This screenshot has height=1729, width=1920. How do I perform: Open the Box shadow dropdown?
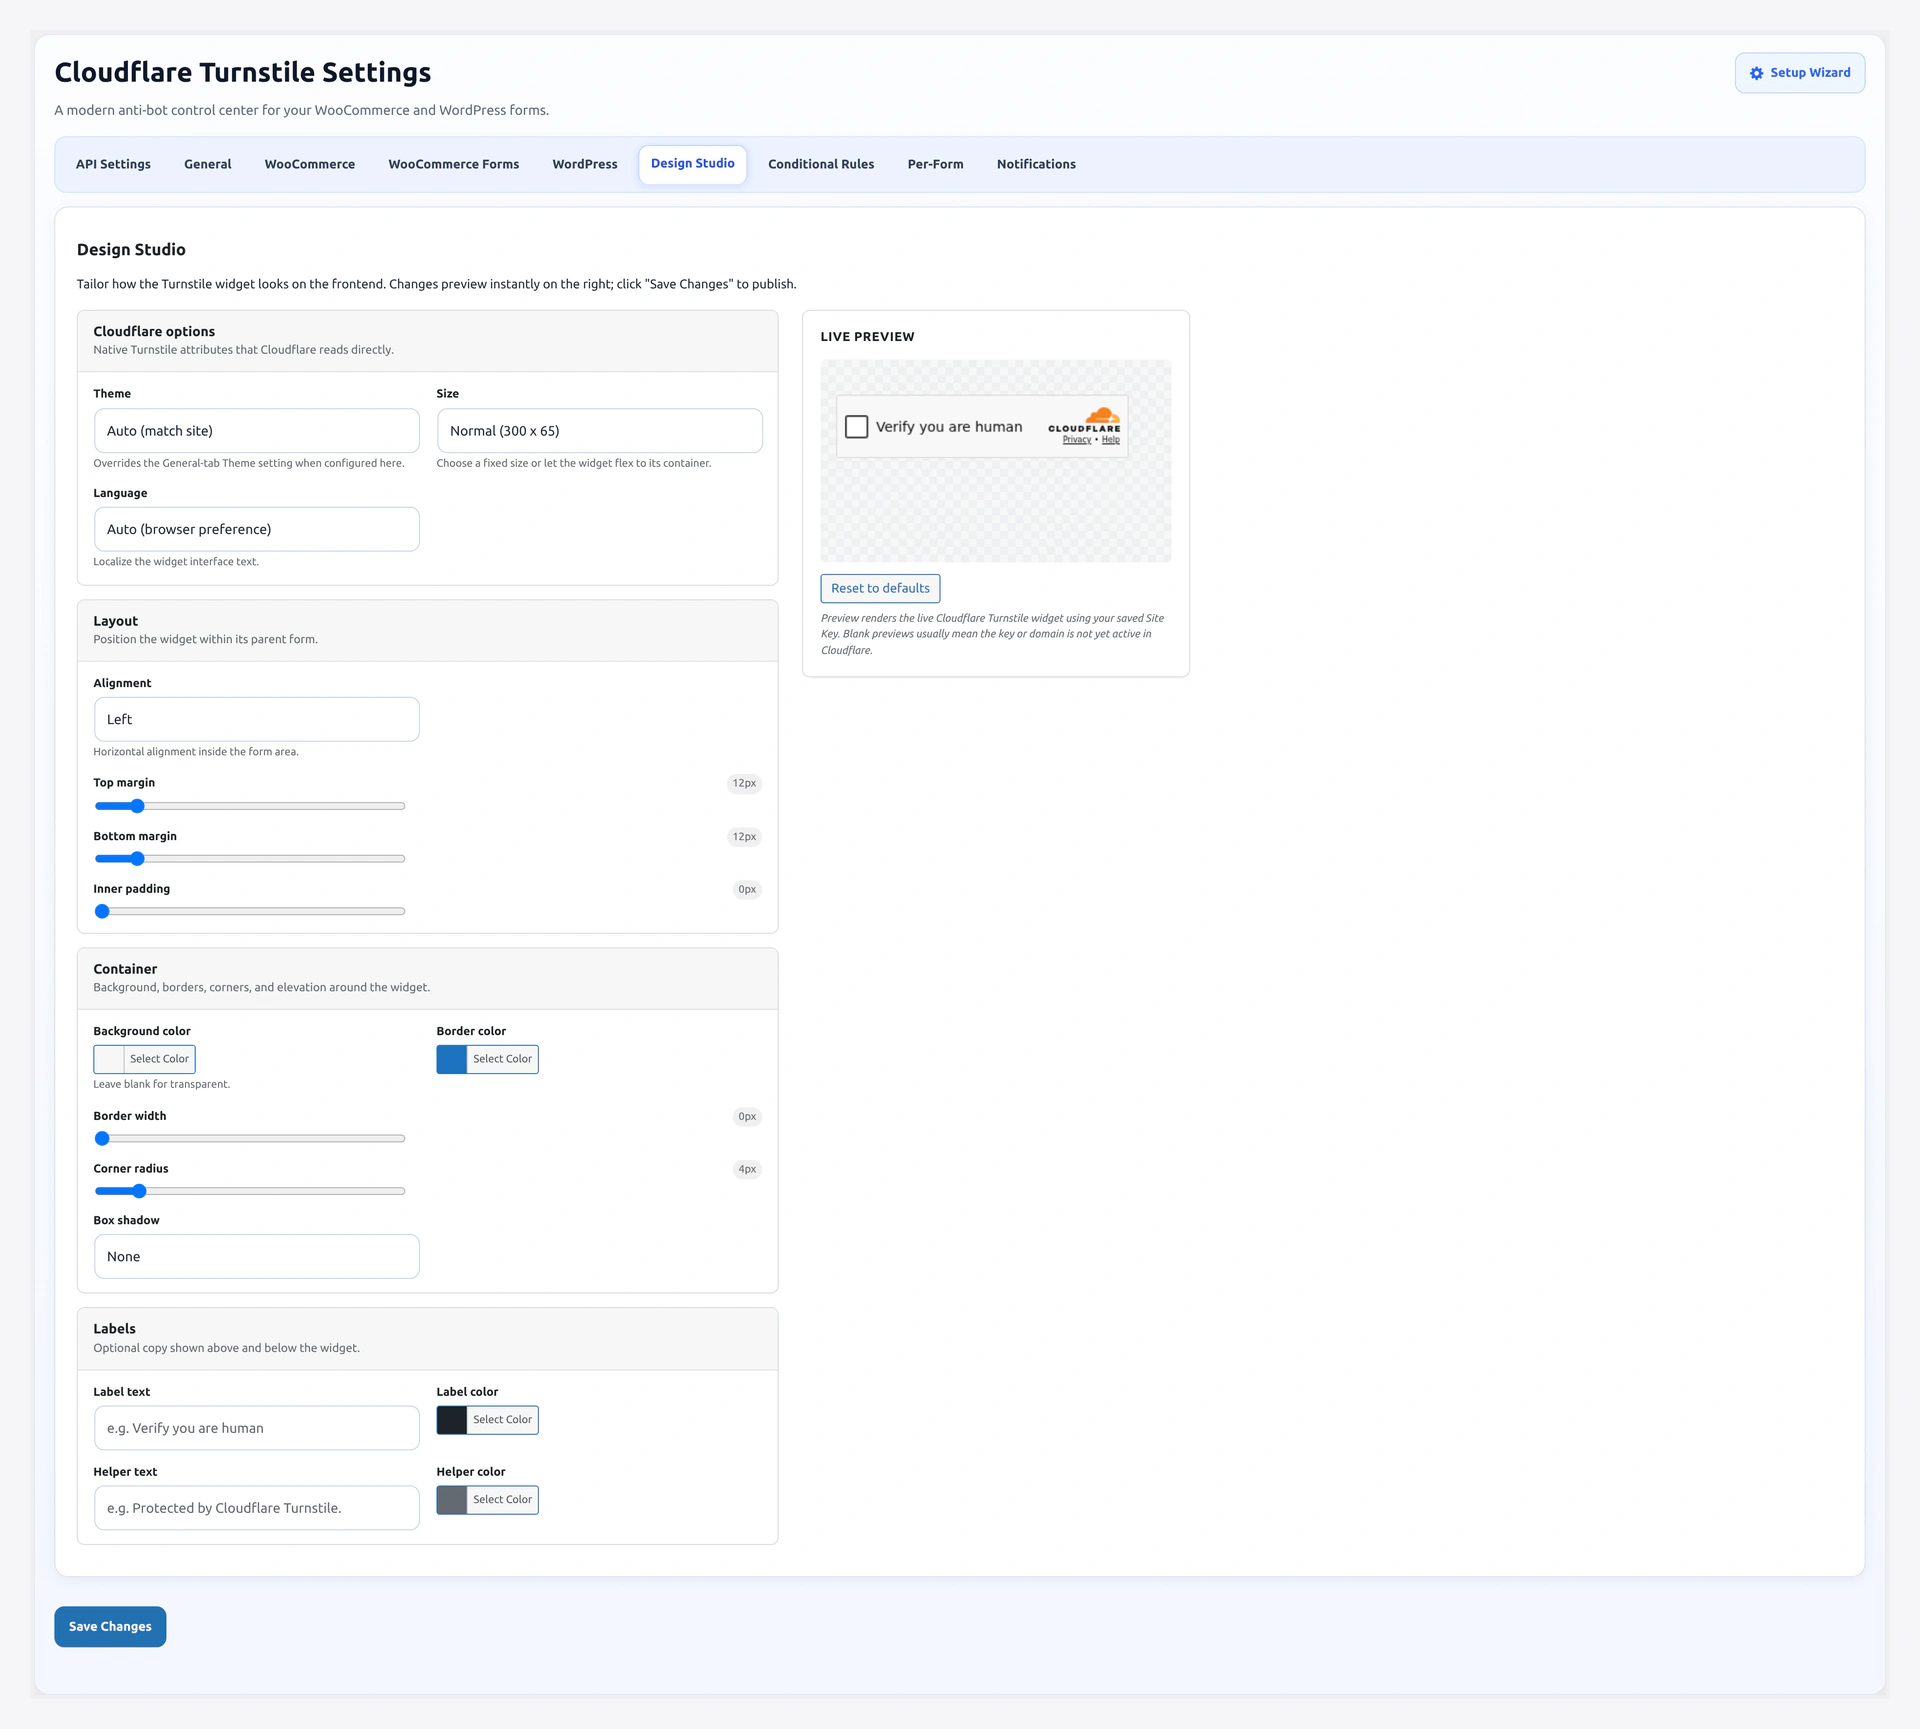tap(257, 1256)
